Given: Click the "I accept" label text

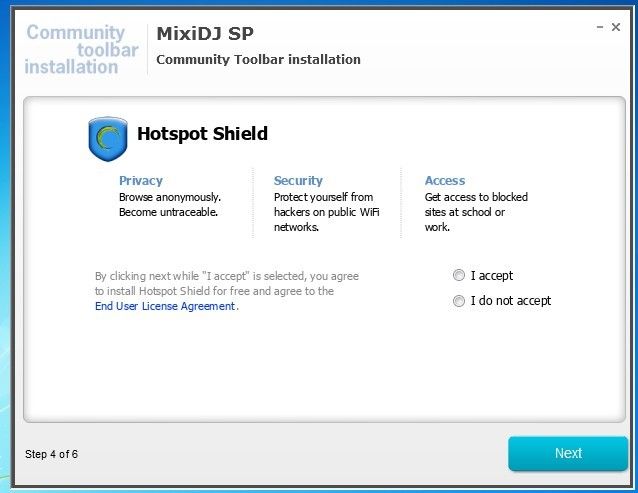Looking at the screenshot, I should [x=492, y=276].
